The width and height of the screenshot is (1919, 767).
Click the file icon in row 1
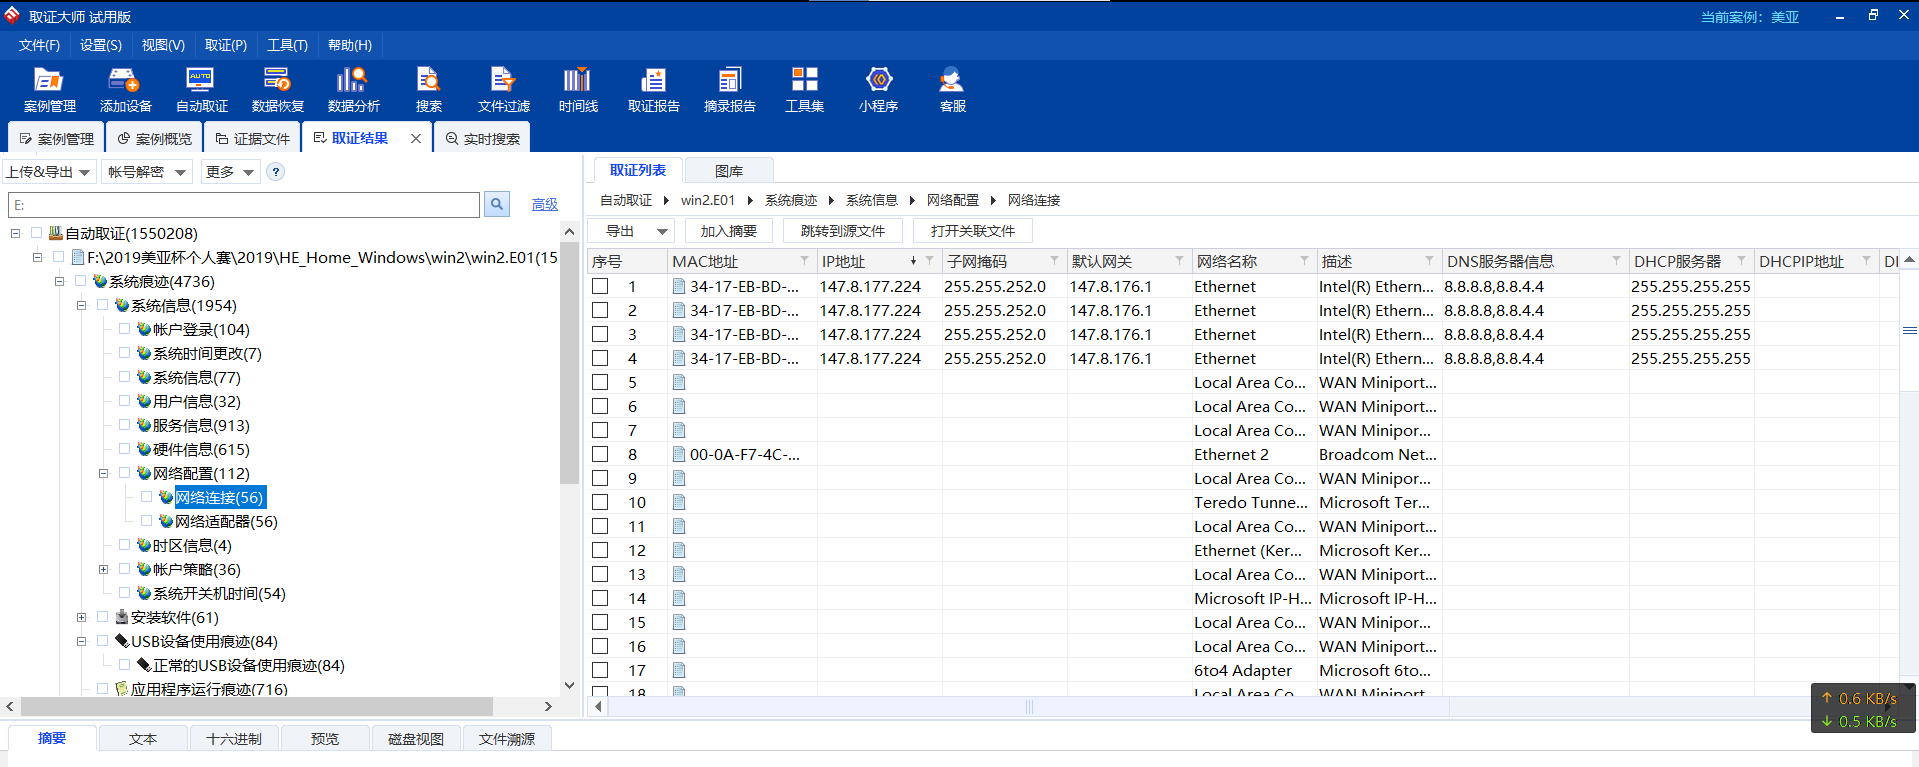(x=679, y=286)
